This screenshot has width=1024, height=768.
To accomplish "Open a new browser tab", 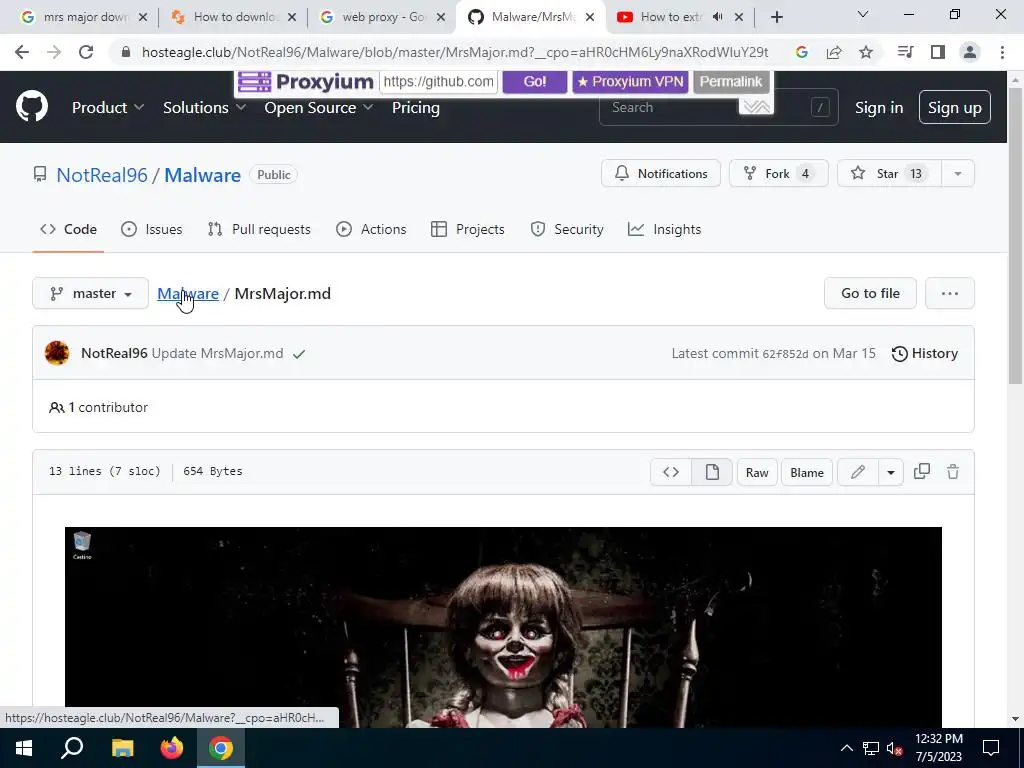I will 776,17.
